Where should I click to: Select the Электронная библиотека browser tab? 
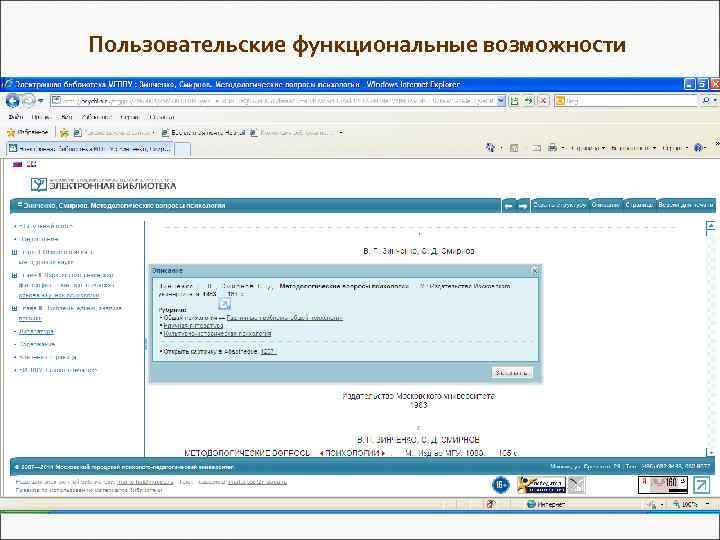90,149
